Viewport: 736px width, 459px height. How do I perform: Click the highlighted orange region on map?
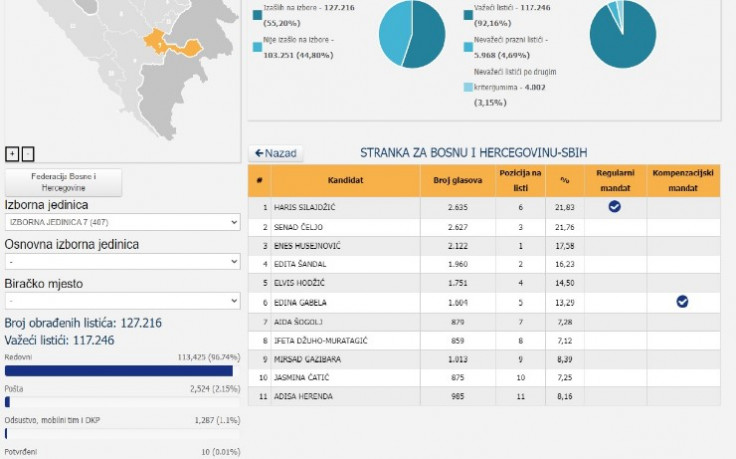(162, 42)
